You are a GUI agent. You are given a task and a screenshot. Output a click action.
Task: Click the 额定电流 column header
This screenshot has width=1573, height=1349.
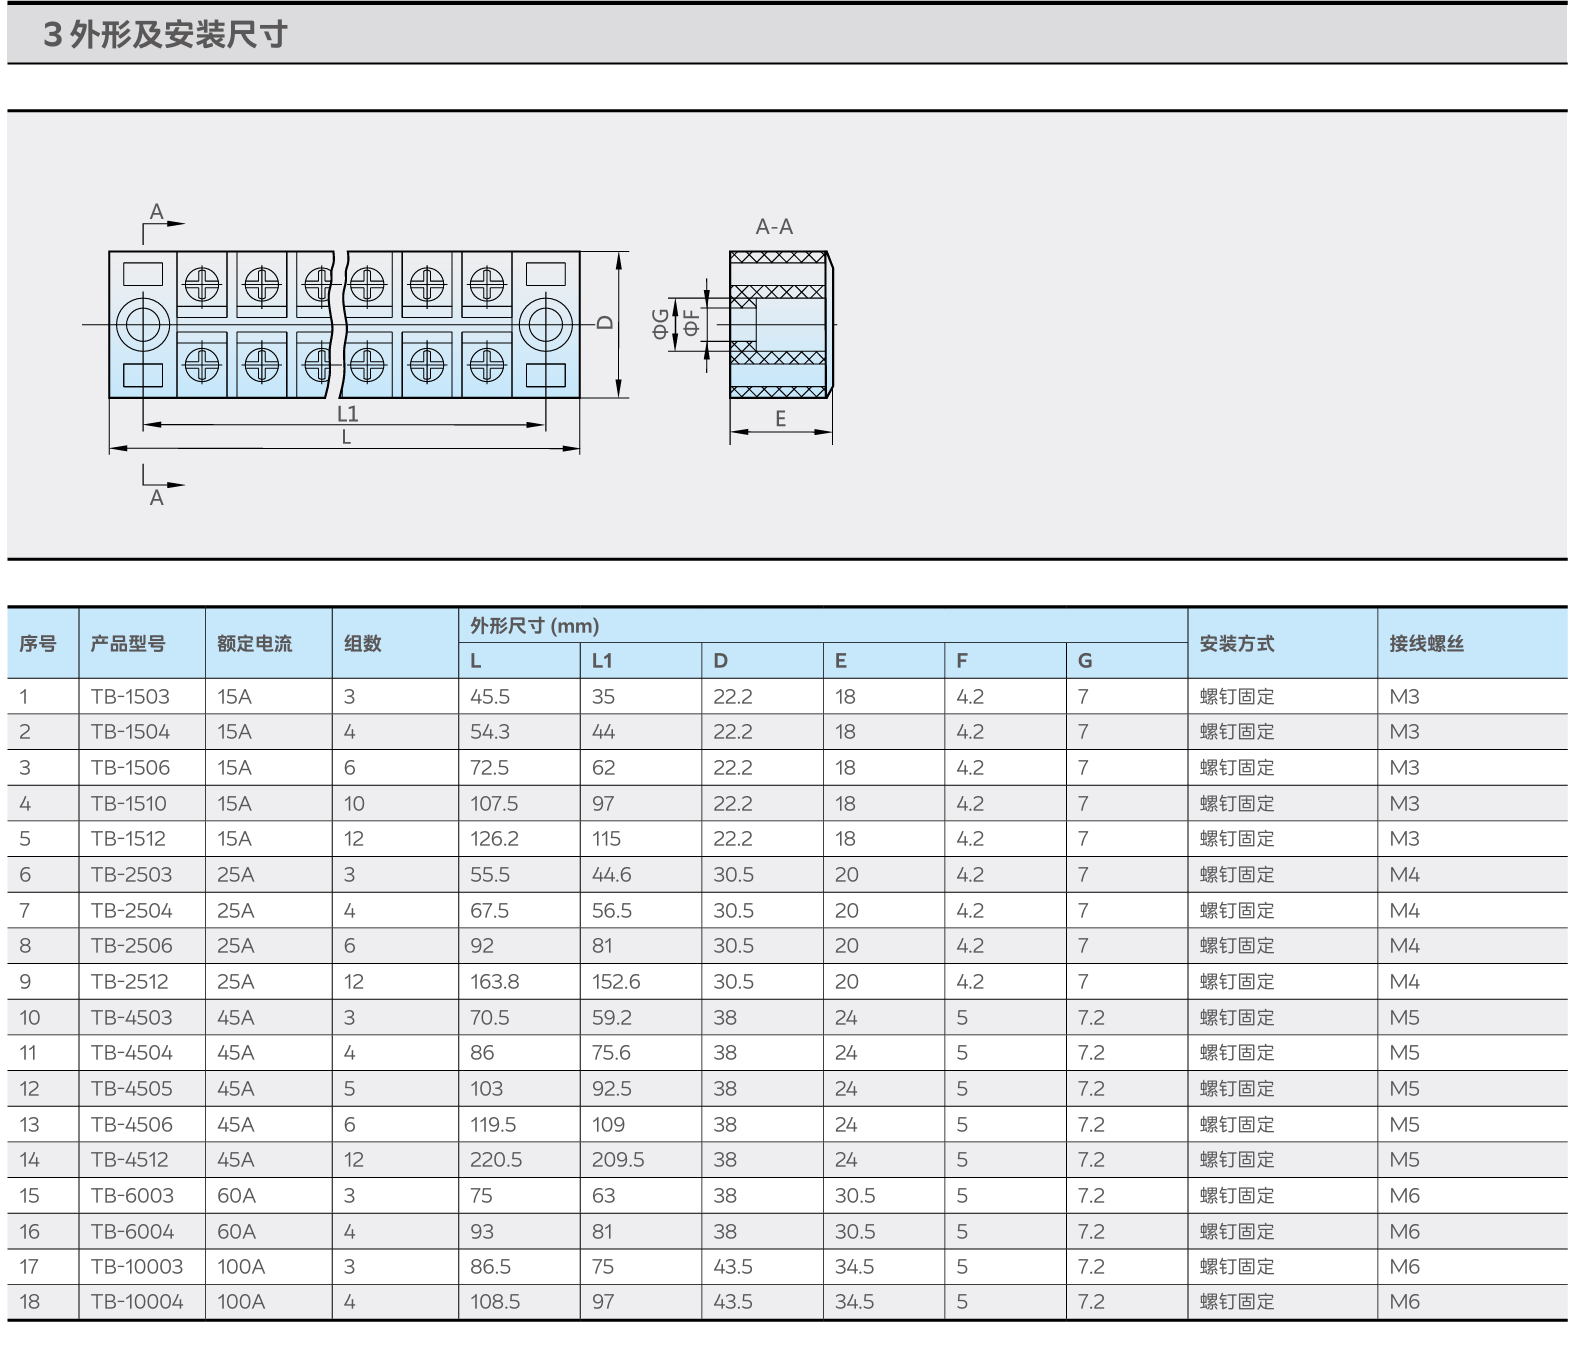pyautogui.click(x=255, y=644)
